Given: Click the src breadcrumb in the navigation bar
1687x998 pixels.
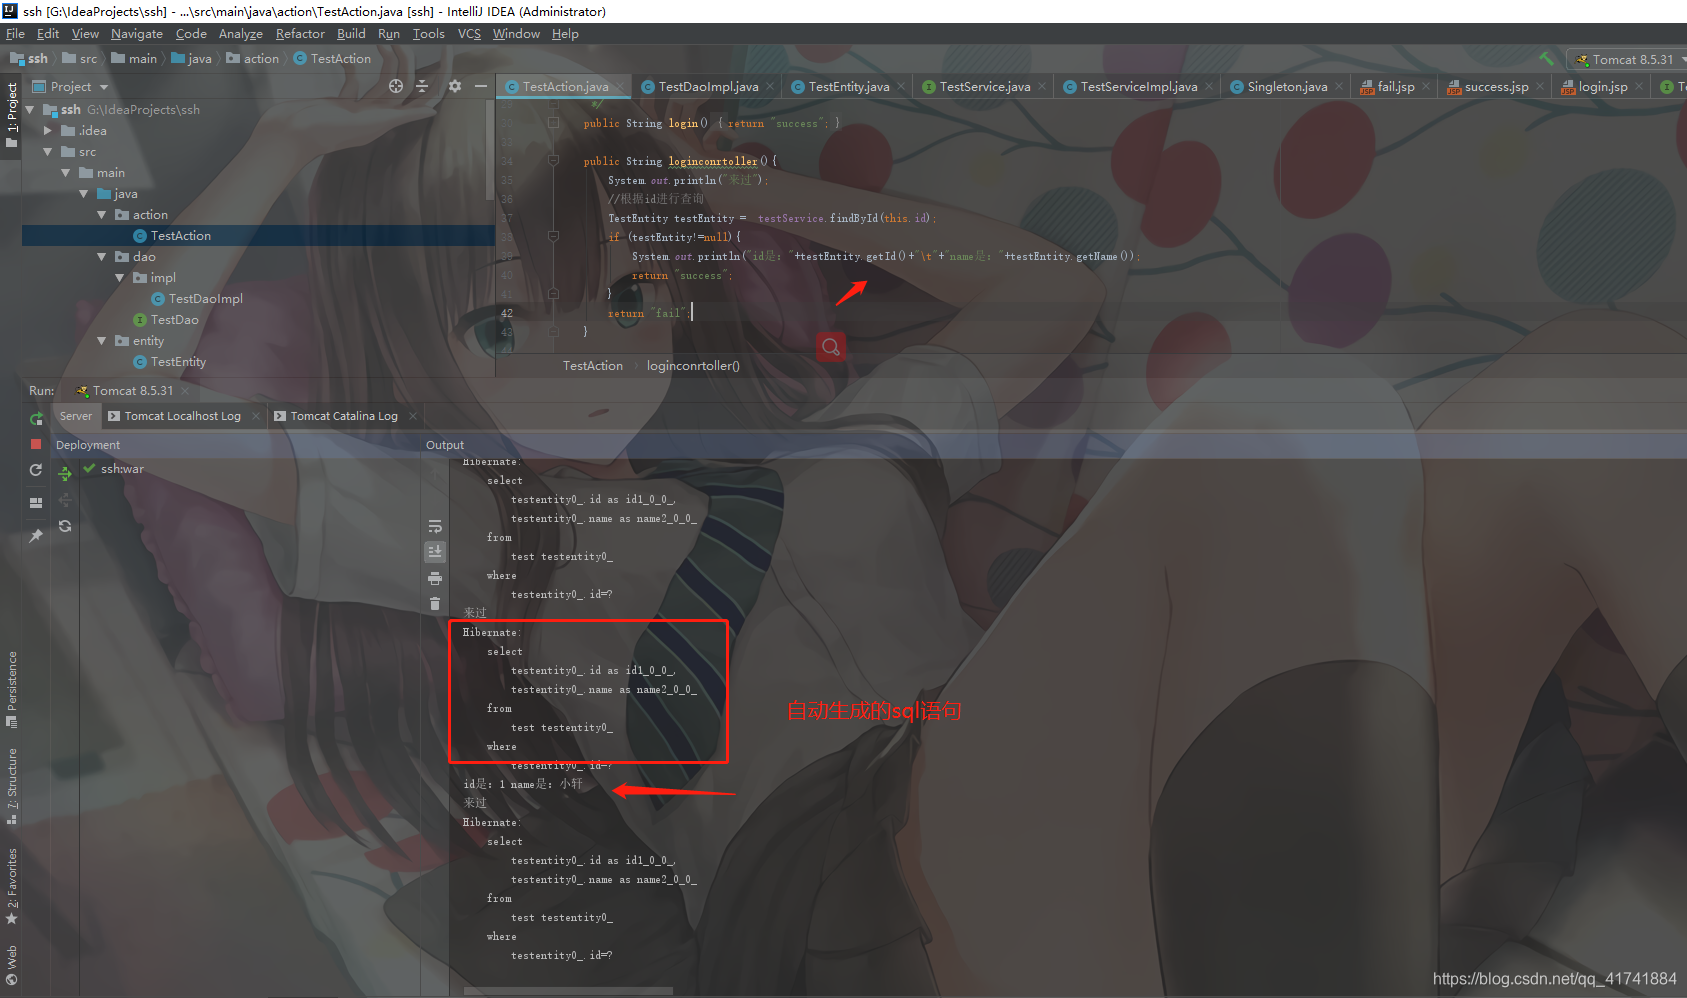Looking at the screenshot, I should point(80,59).
